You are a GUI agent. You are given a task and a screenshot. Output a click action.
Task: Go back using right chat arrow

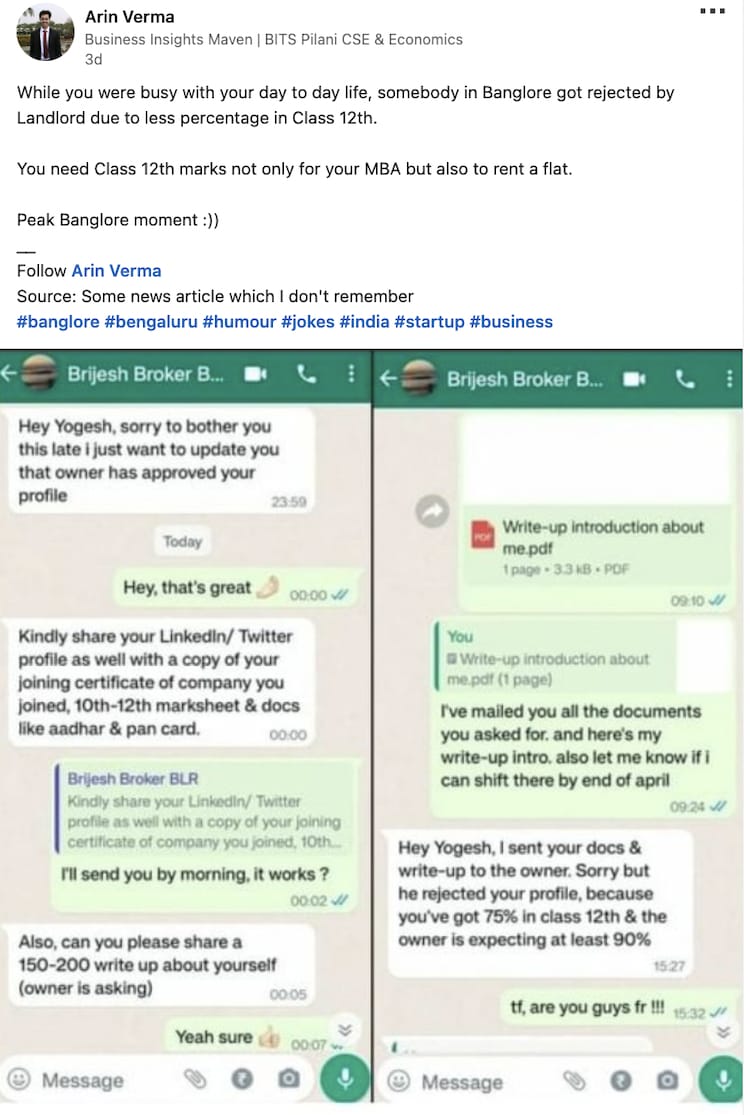click(387, 379)
